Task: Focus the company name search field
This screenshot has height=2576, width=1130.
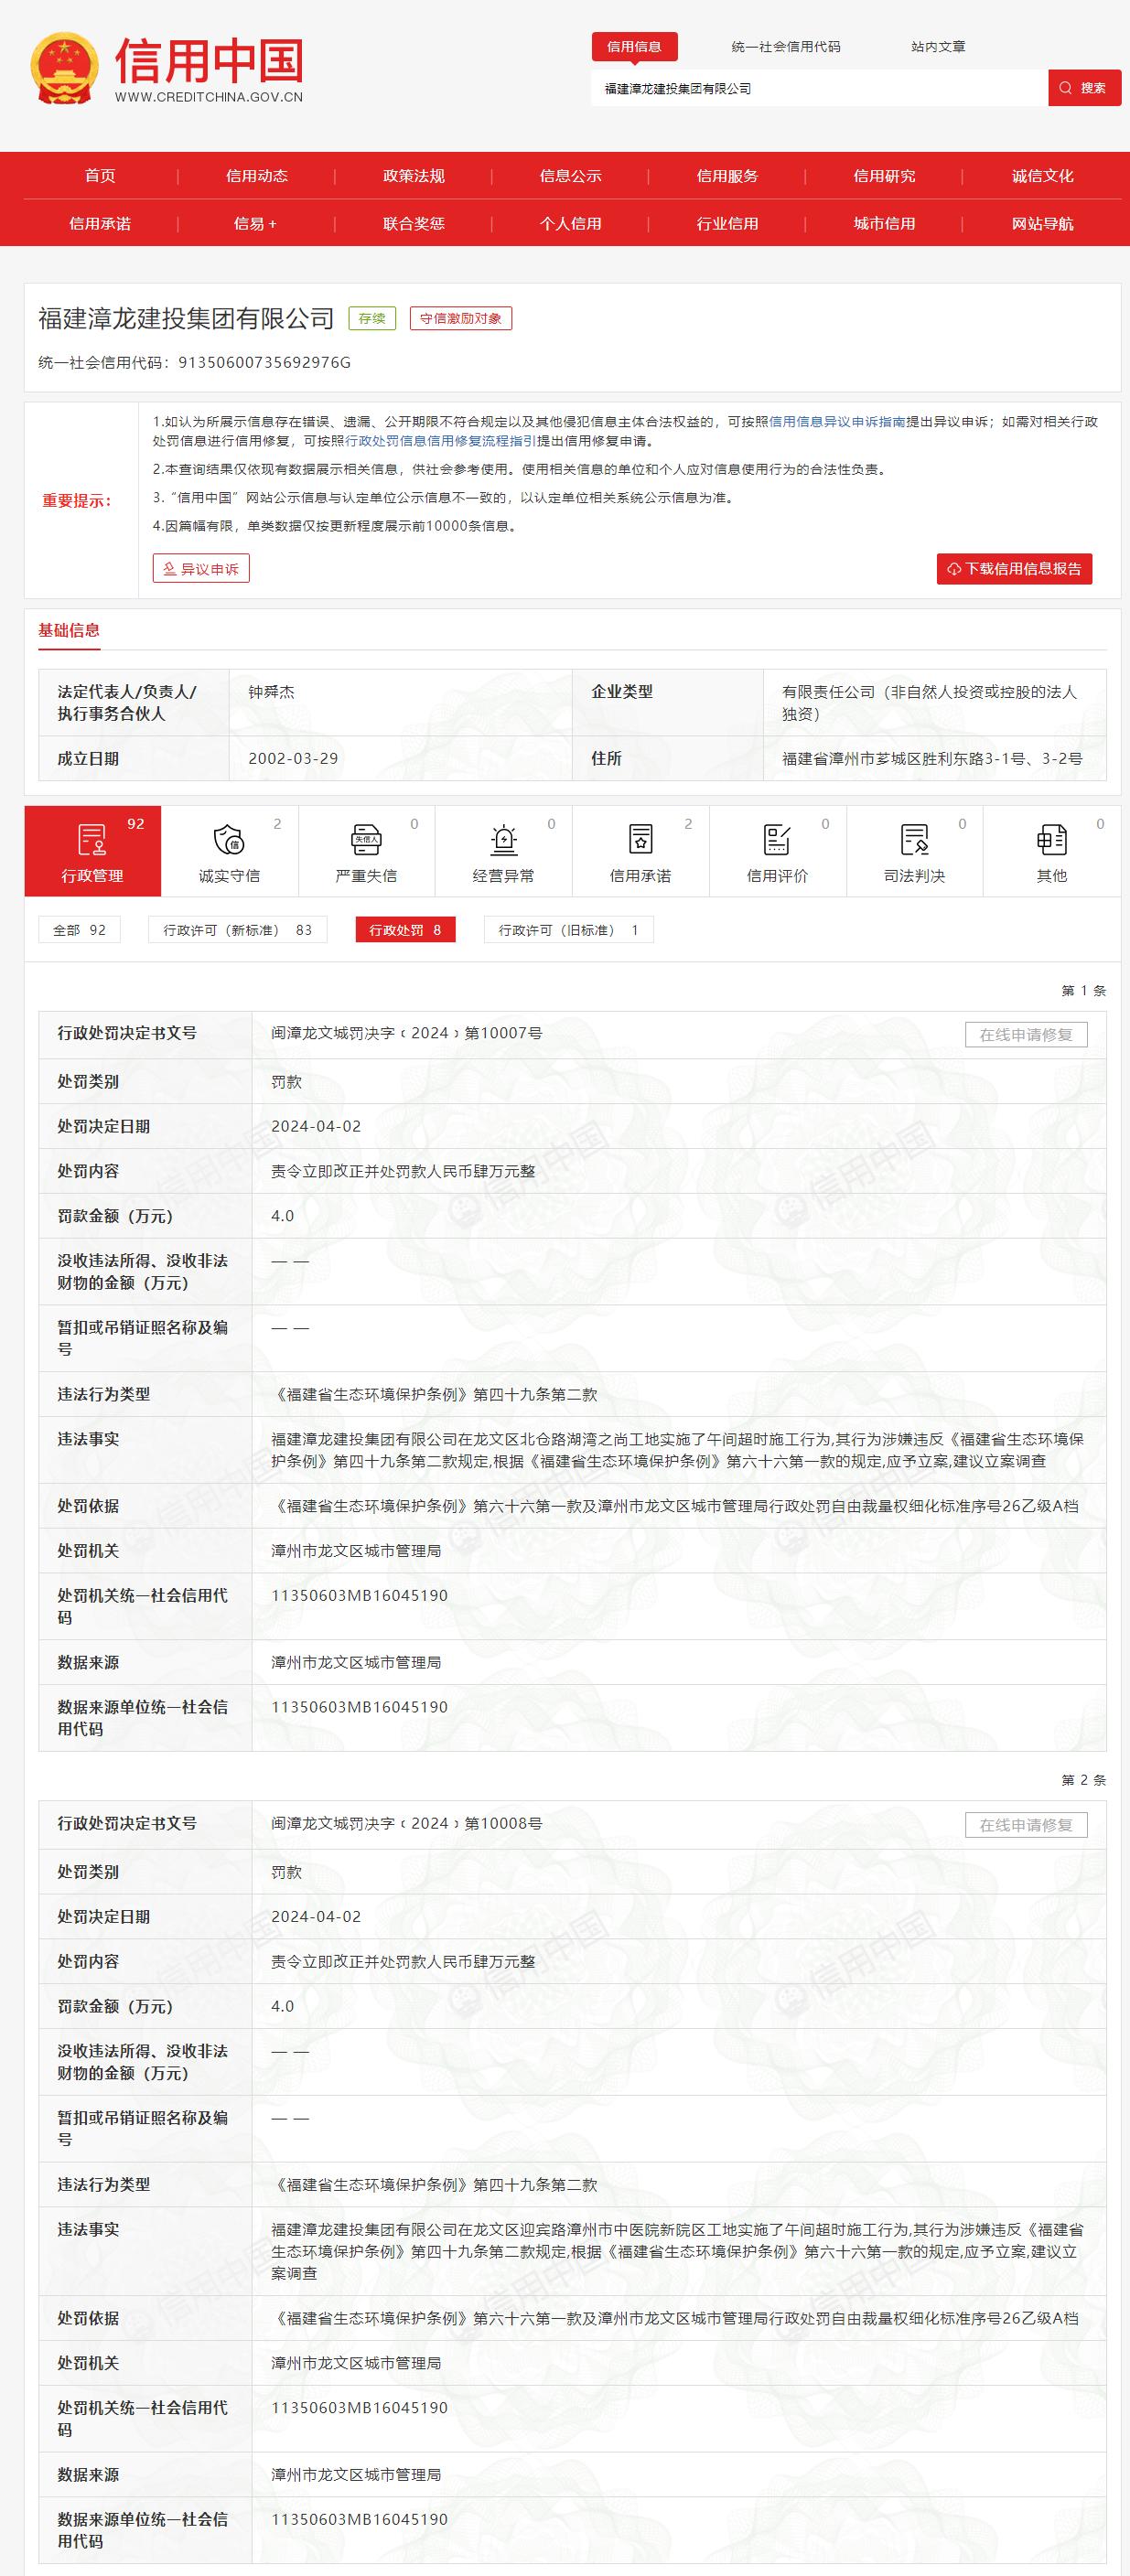Action: click(819, 88)
